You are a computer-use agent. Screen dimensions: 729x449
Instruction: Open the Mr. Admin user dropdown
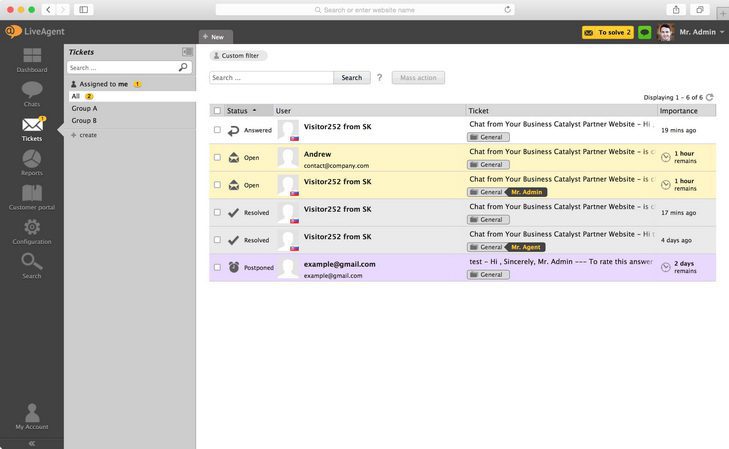pyautogui.click(x=700, y=32)
